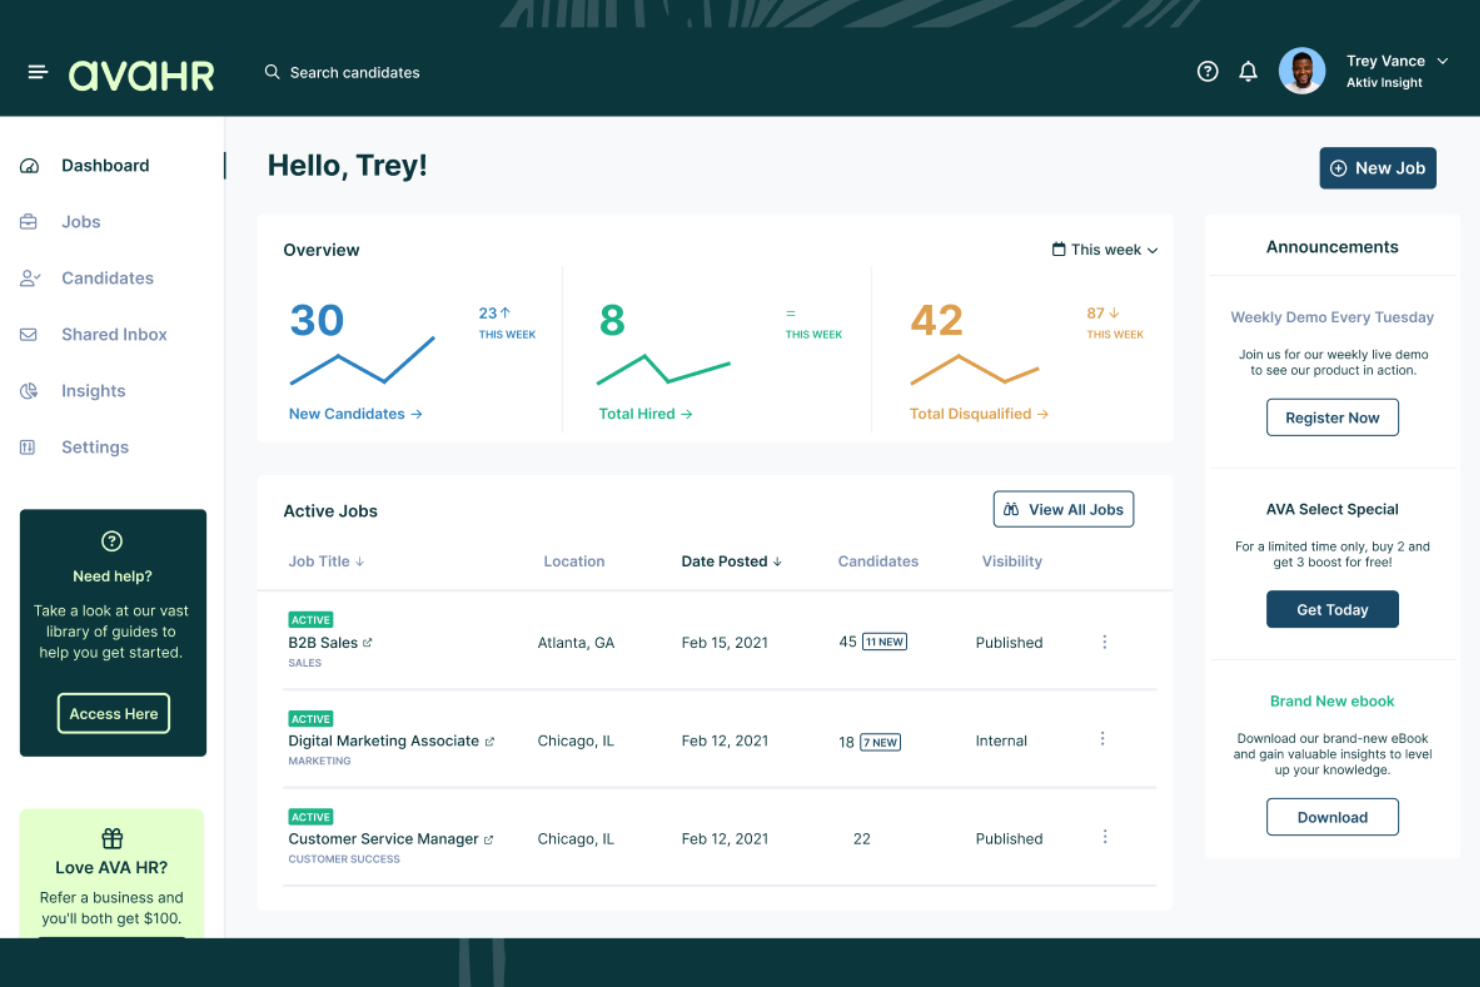Click the New Job button
The image size is (1480, 987).
[x=1377, y=167]
